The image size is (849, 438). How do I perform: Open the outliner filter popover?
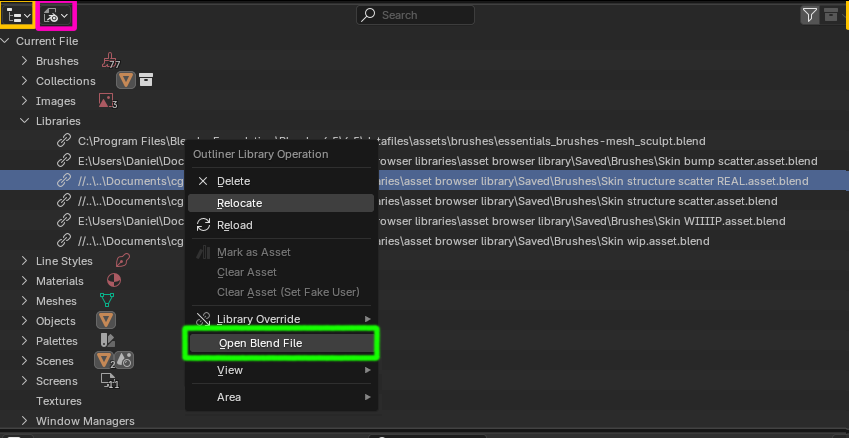[x=809, y=15]
